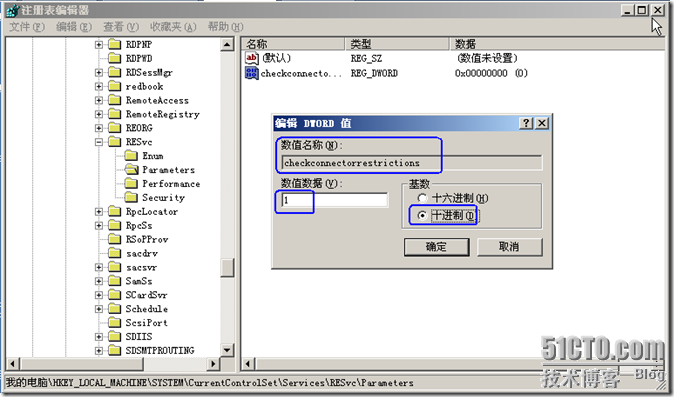Collapse the RESvc tree node

(x=99, y=142)
